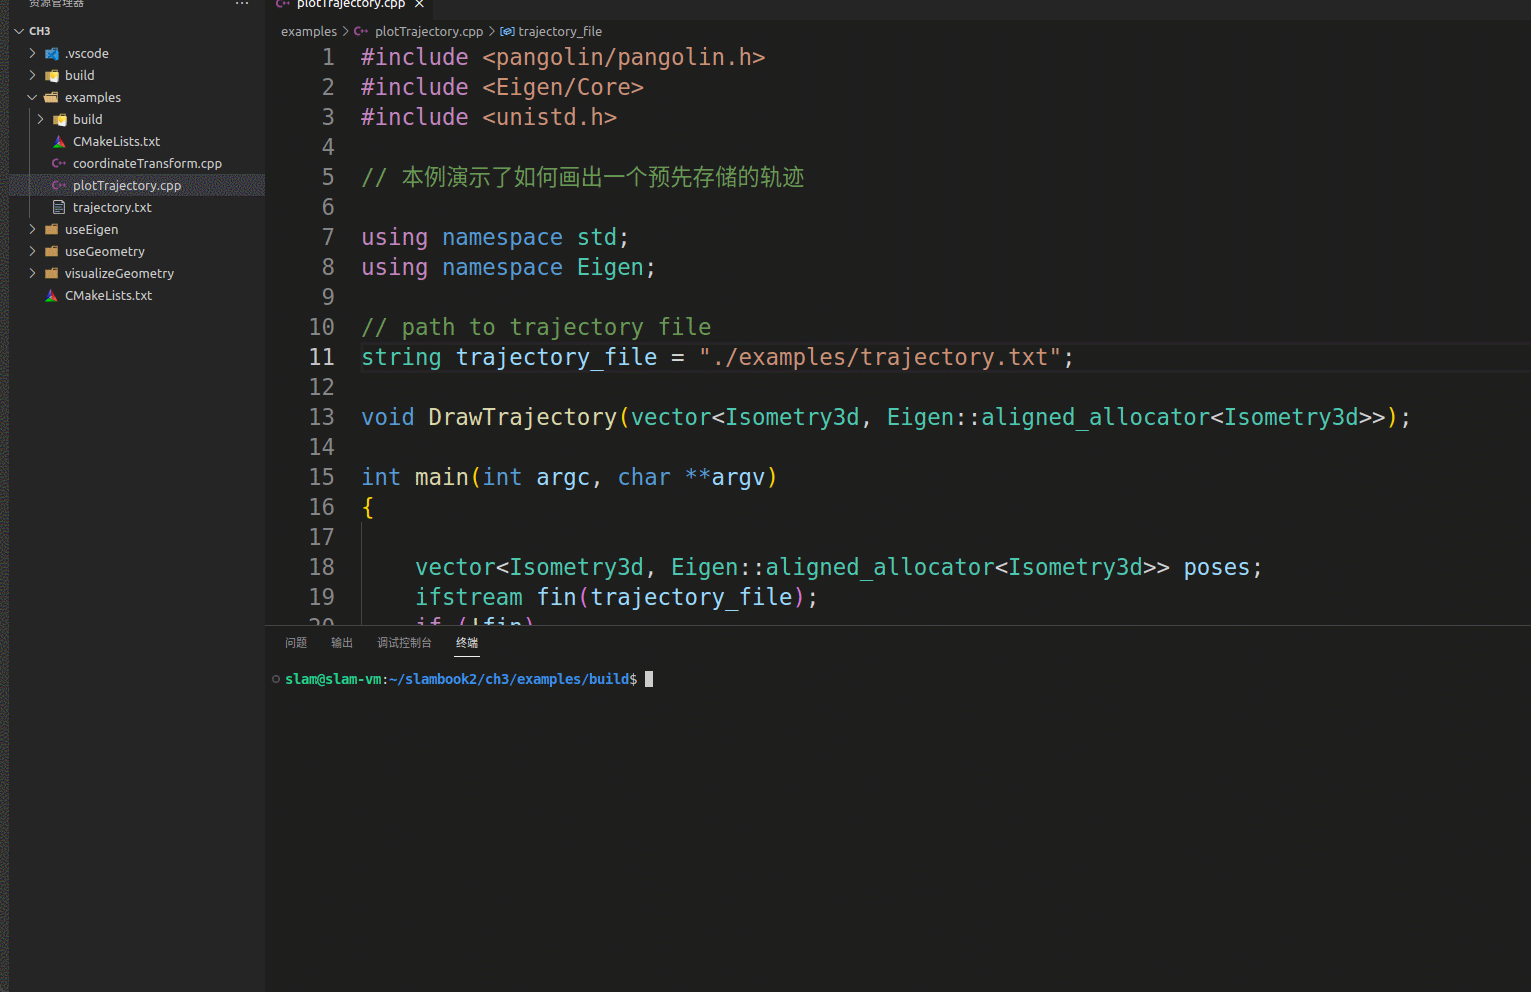Click the trajectory_file symbol icon in the breadcrumb

[x=505, y=31]
